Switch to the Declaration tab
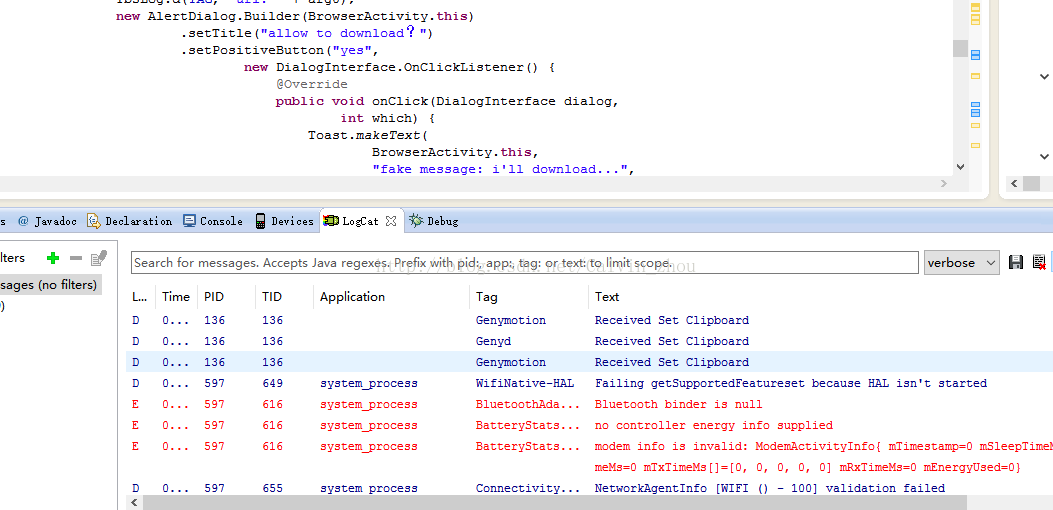Screen dimensions: 1053x510 point(130,221)
